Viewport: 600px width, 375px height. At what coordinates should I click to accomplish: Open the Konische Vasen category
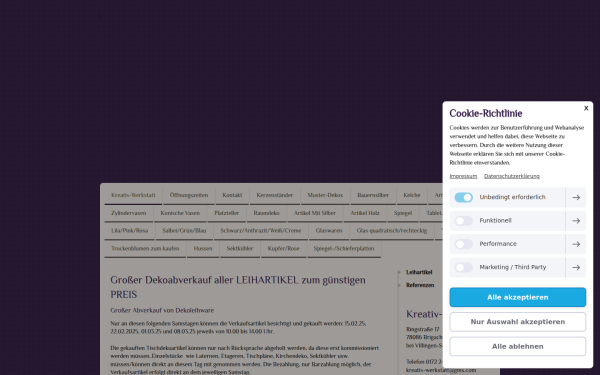point(180,213)
